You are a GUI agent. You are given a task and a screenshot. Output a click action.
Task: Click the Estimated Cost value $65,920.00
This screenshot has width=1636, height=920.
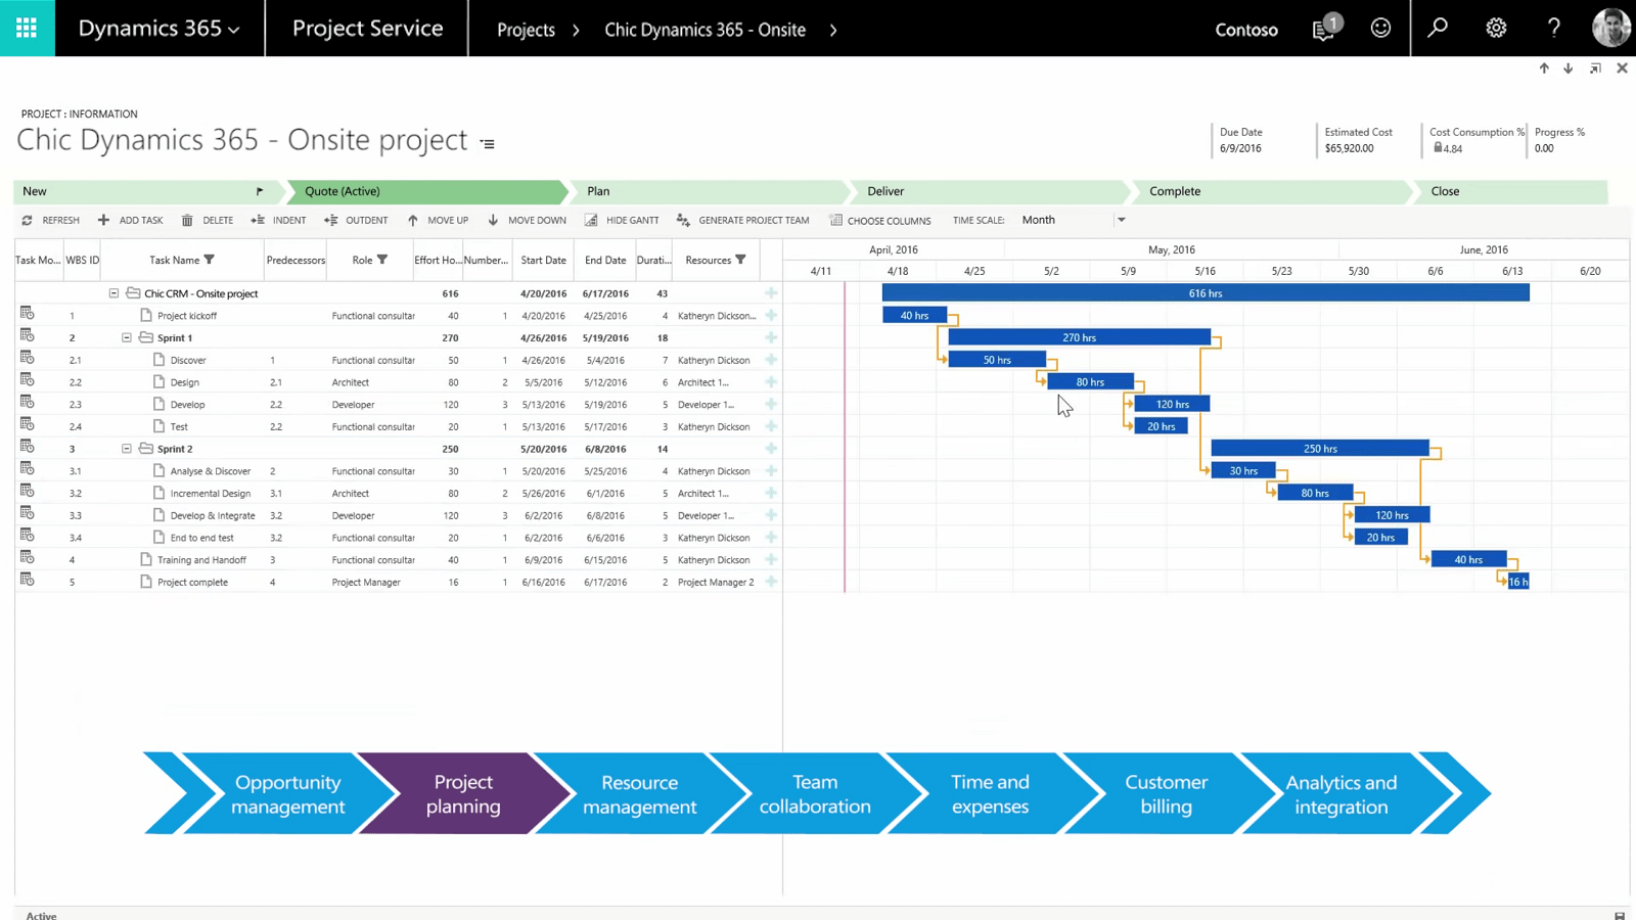click(x=1349, y=148)
